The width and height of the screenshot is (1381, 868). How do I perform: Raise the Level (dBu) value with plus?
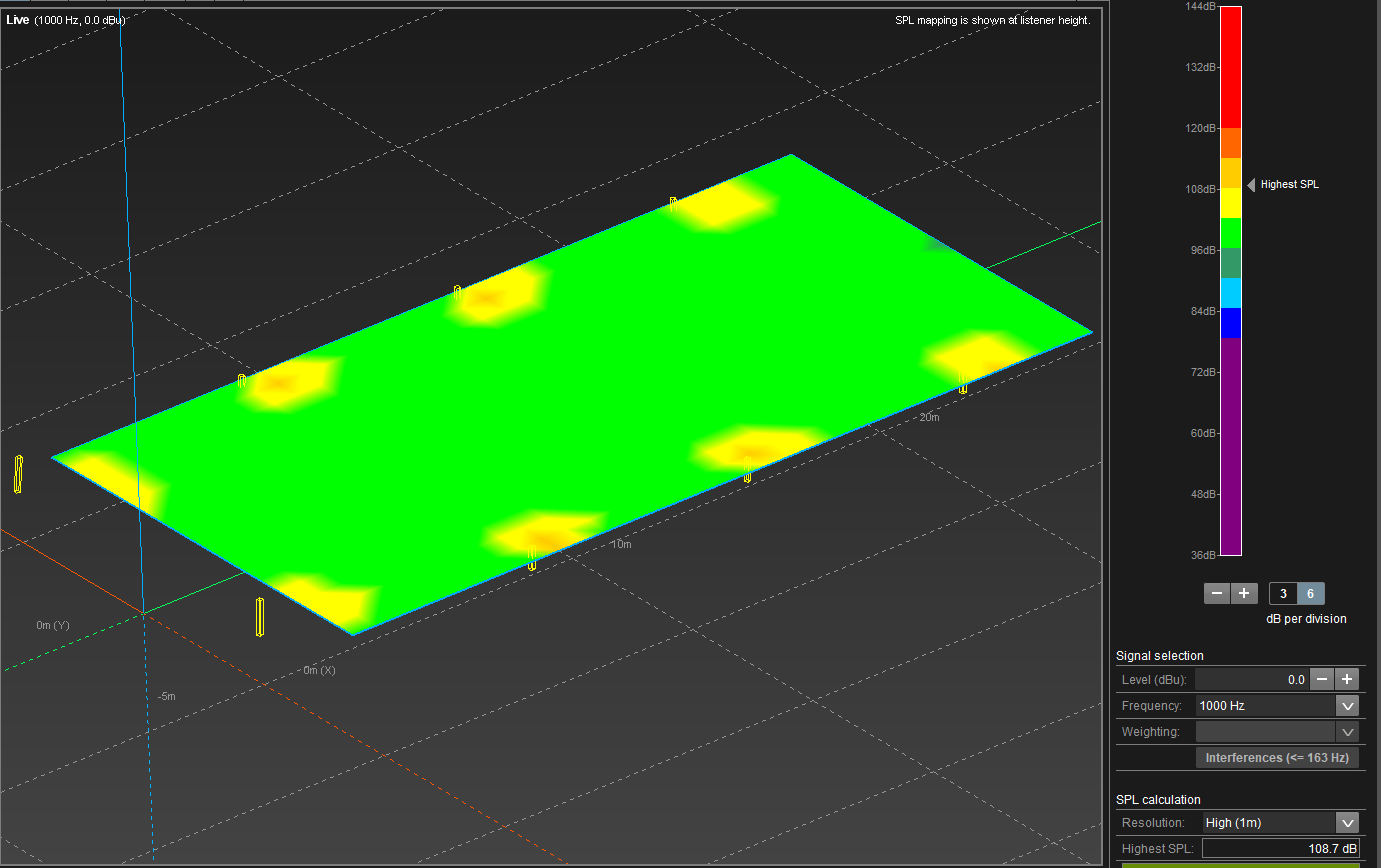coord(1348,679)
